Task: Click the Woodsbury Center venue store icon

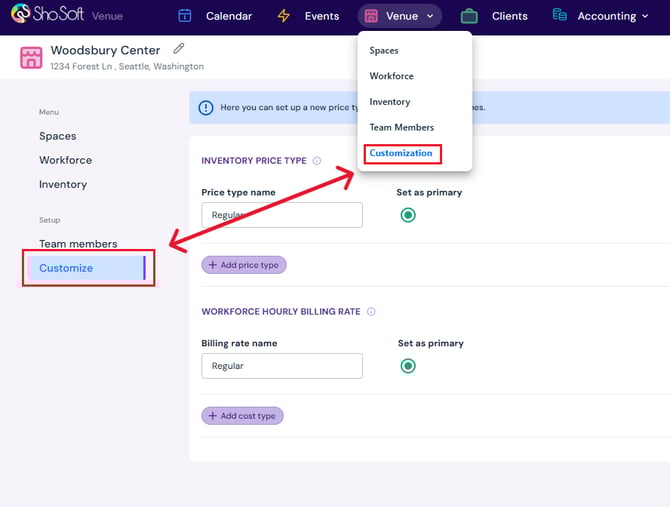Action: (x=31, y=57)
